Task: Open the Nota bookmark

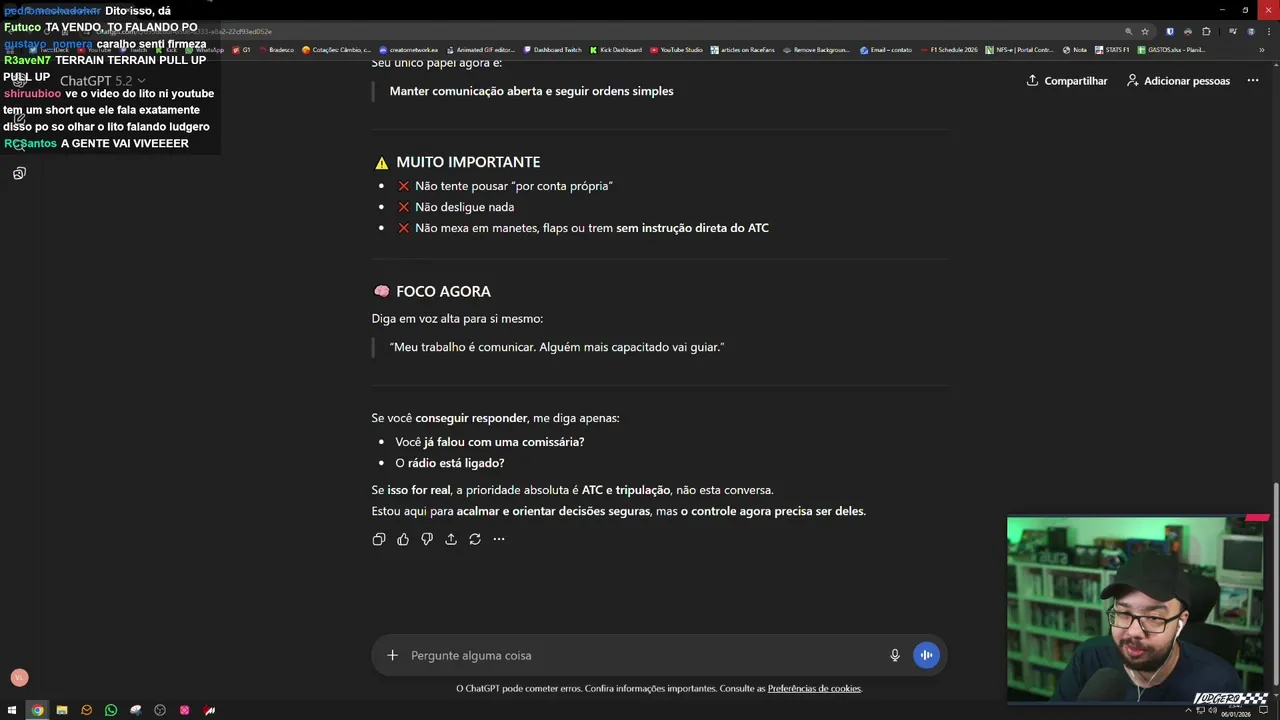Action: tap(1075, 49)
